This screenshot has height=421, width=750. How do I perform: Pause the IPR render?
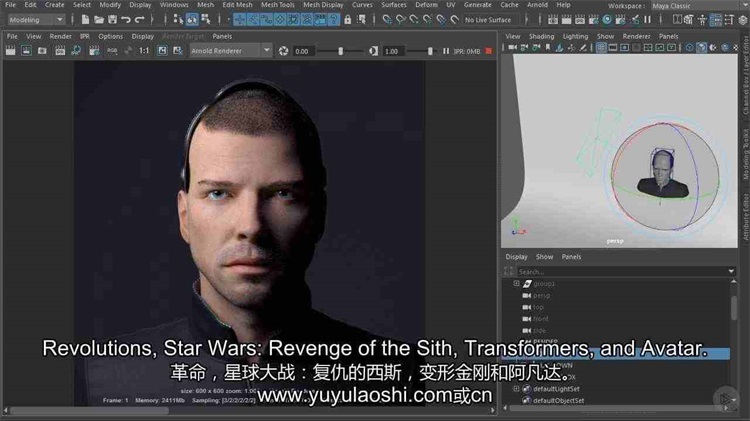pos(446,51)
